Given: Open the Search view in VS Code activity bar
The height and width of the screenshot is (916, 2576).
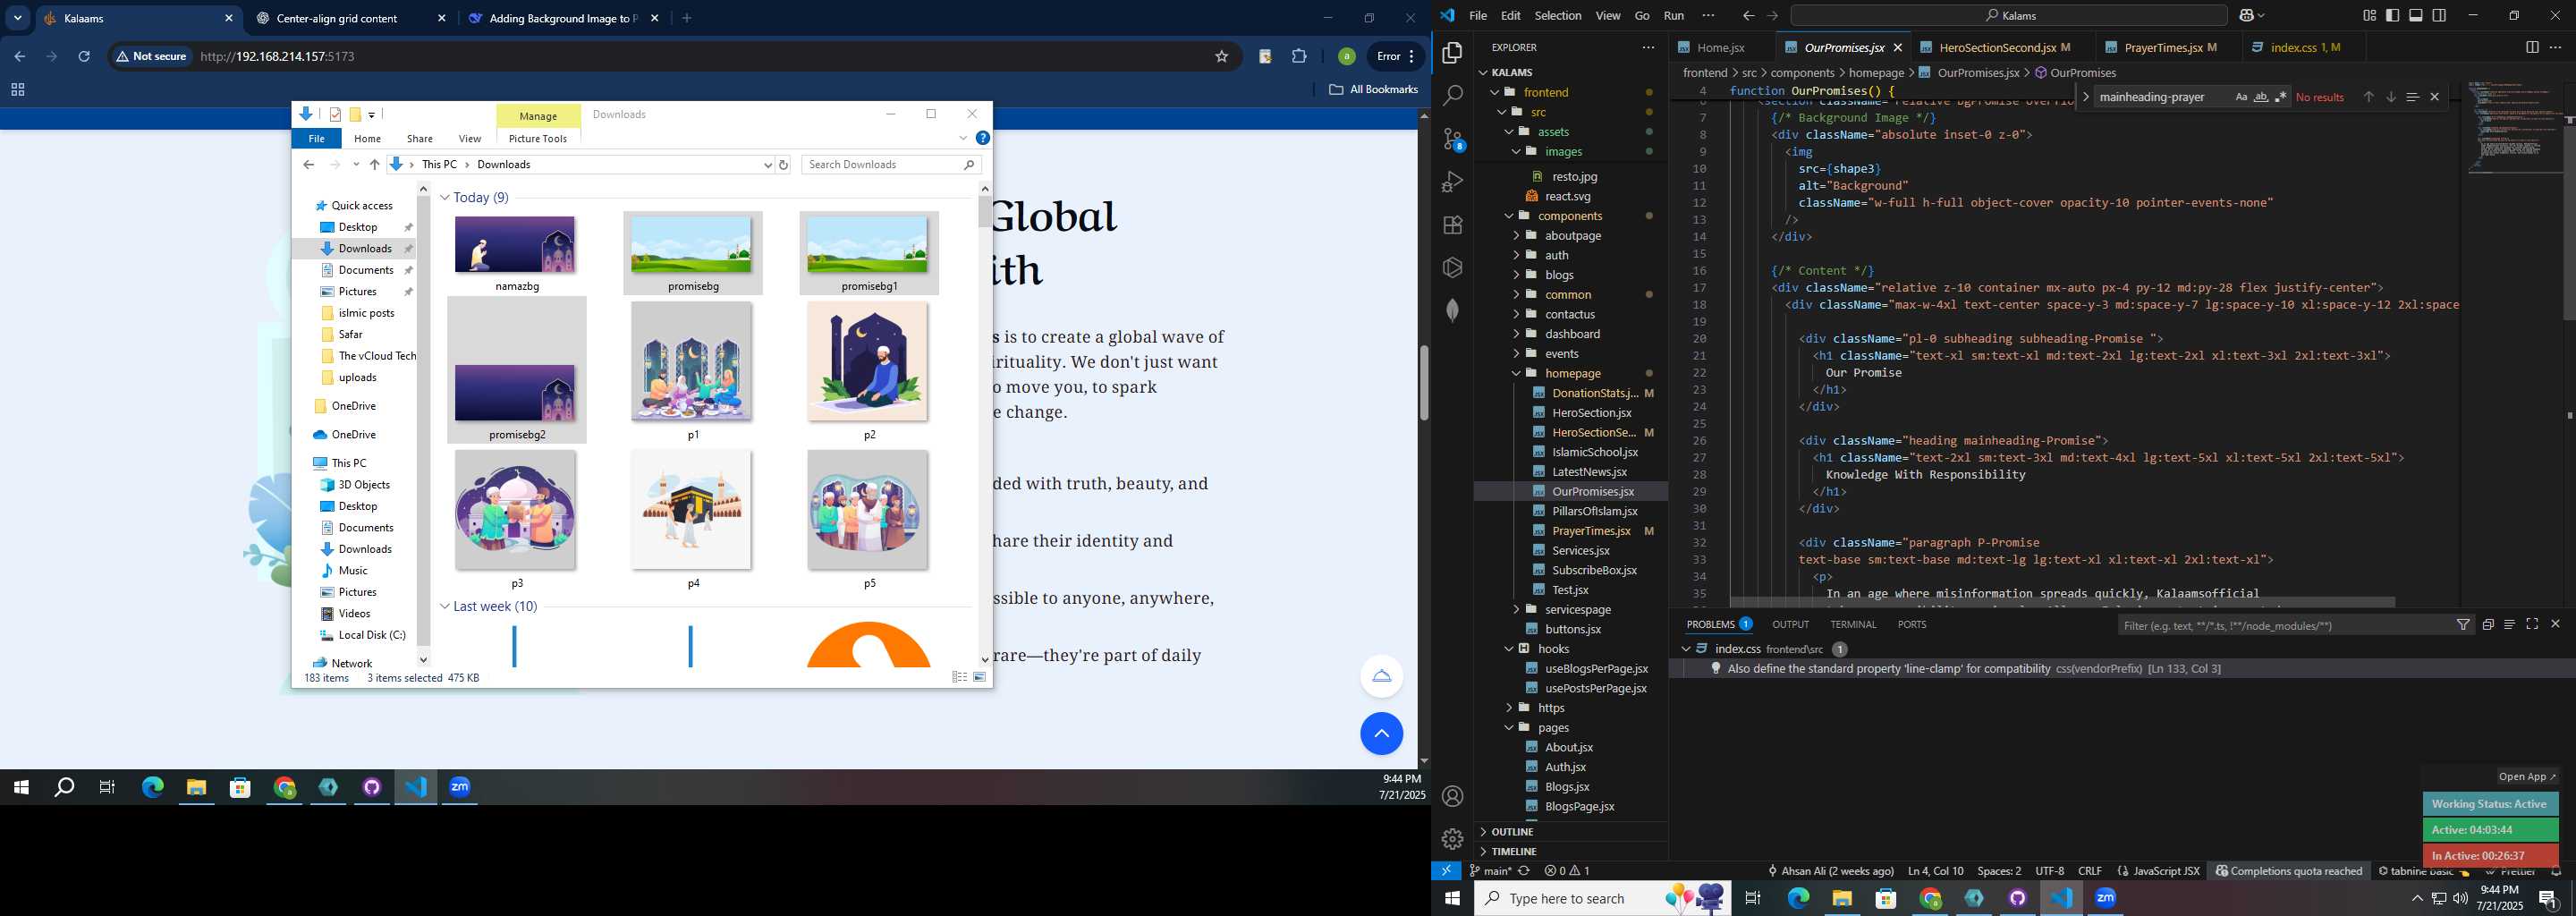Looking at the screenshot, I should pyautogui.click(x=1452, y=96).
